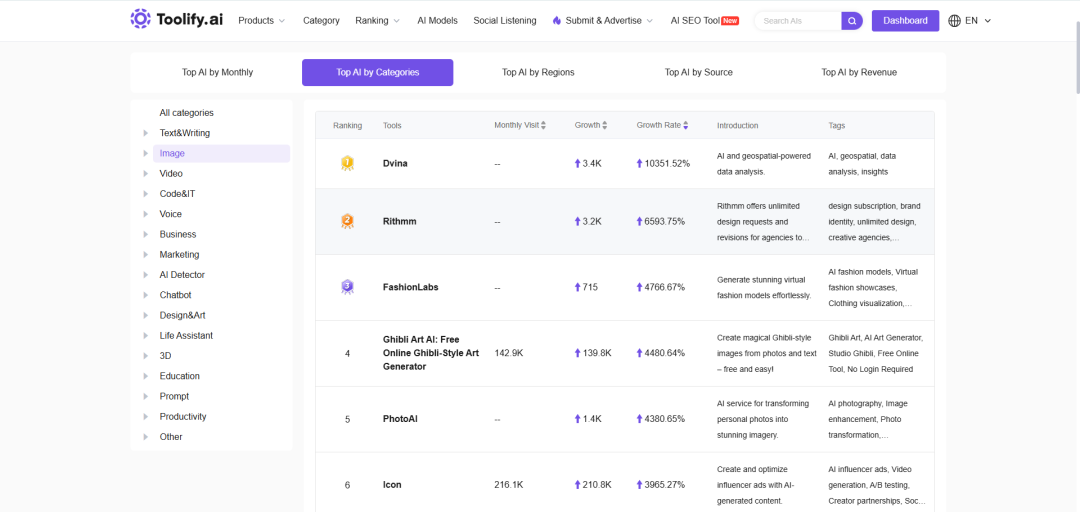Viewport: 1080px width, 512px height.
Task: Open the Products dropdown menu
Action: (x=262, y=21)
